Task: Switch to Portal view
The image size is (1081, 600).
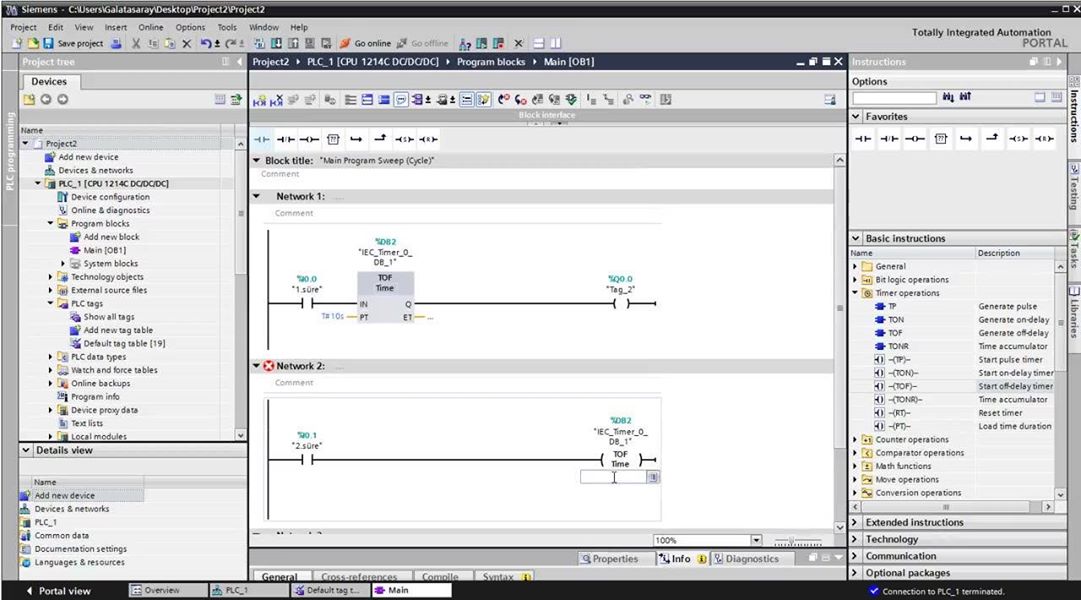Action: point(58,591)
